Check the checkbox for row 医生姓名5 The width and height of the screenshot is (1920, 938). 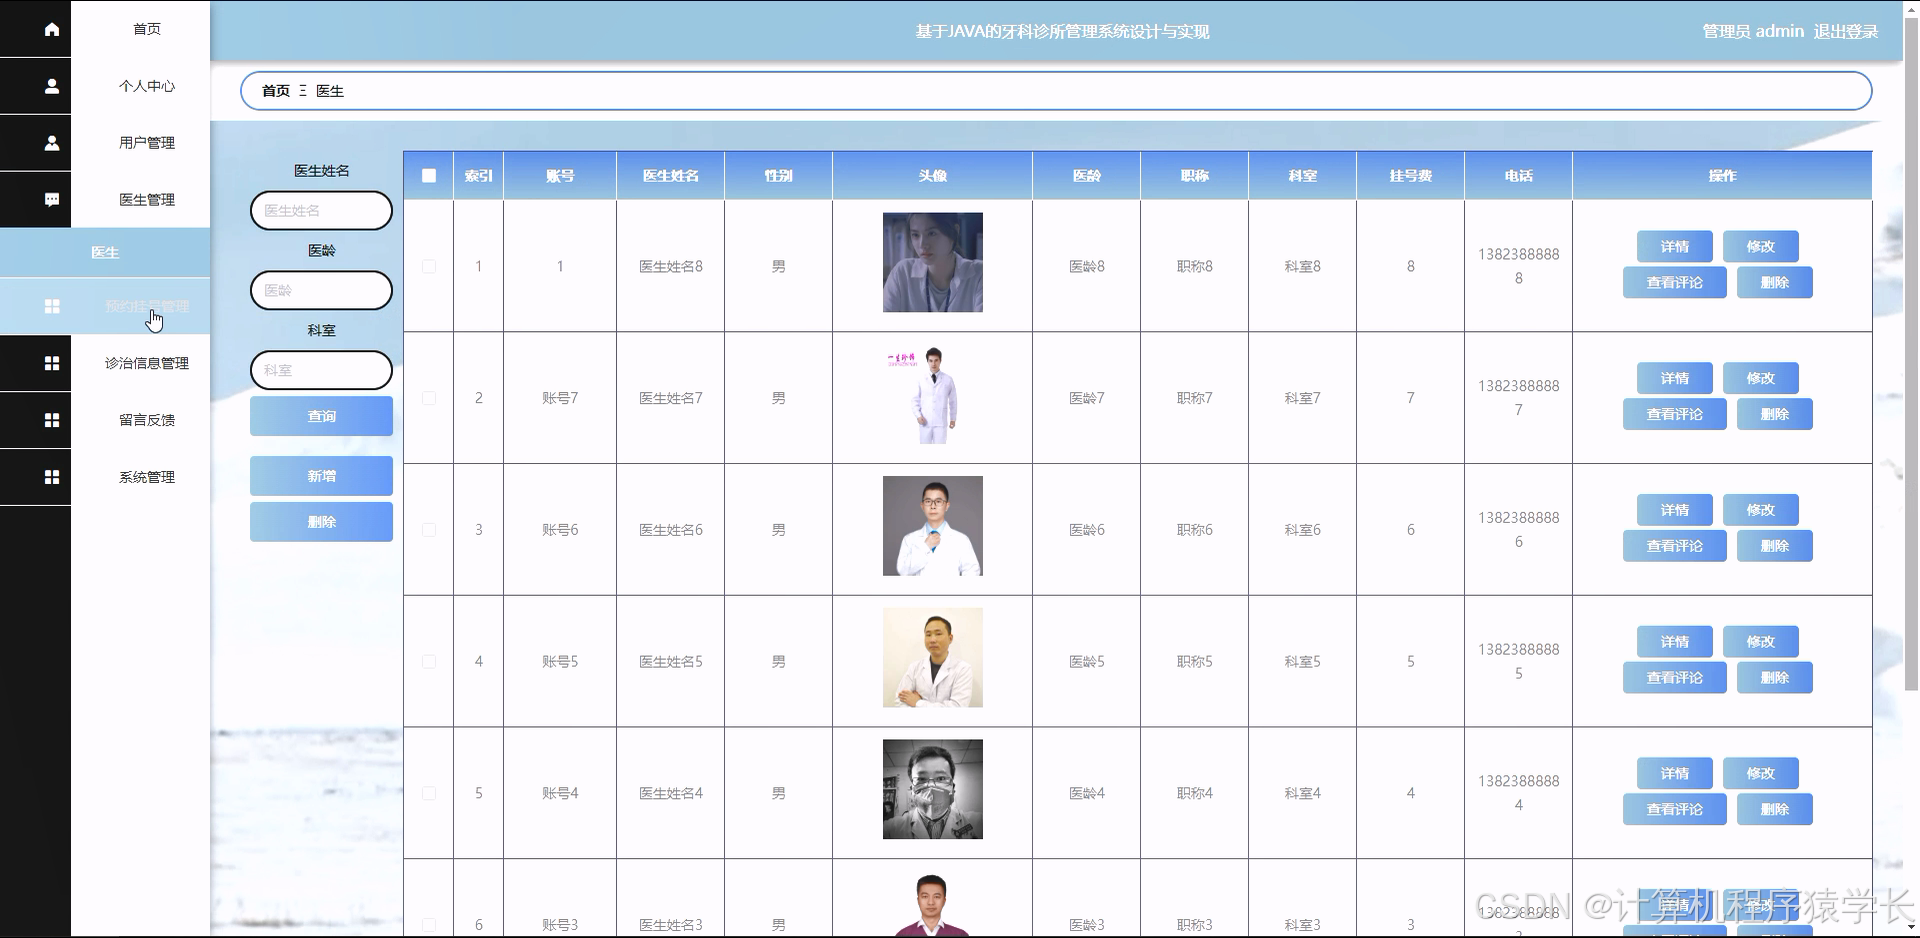(x=429, y=662)
